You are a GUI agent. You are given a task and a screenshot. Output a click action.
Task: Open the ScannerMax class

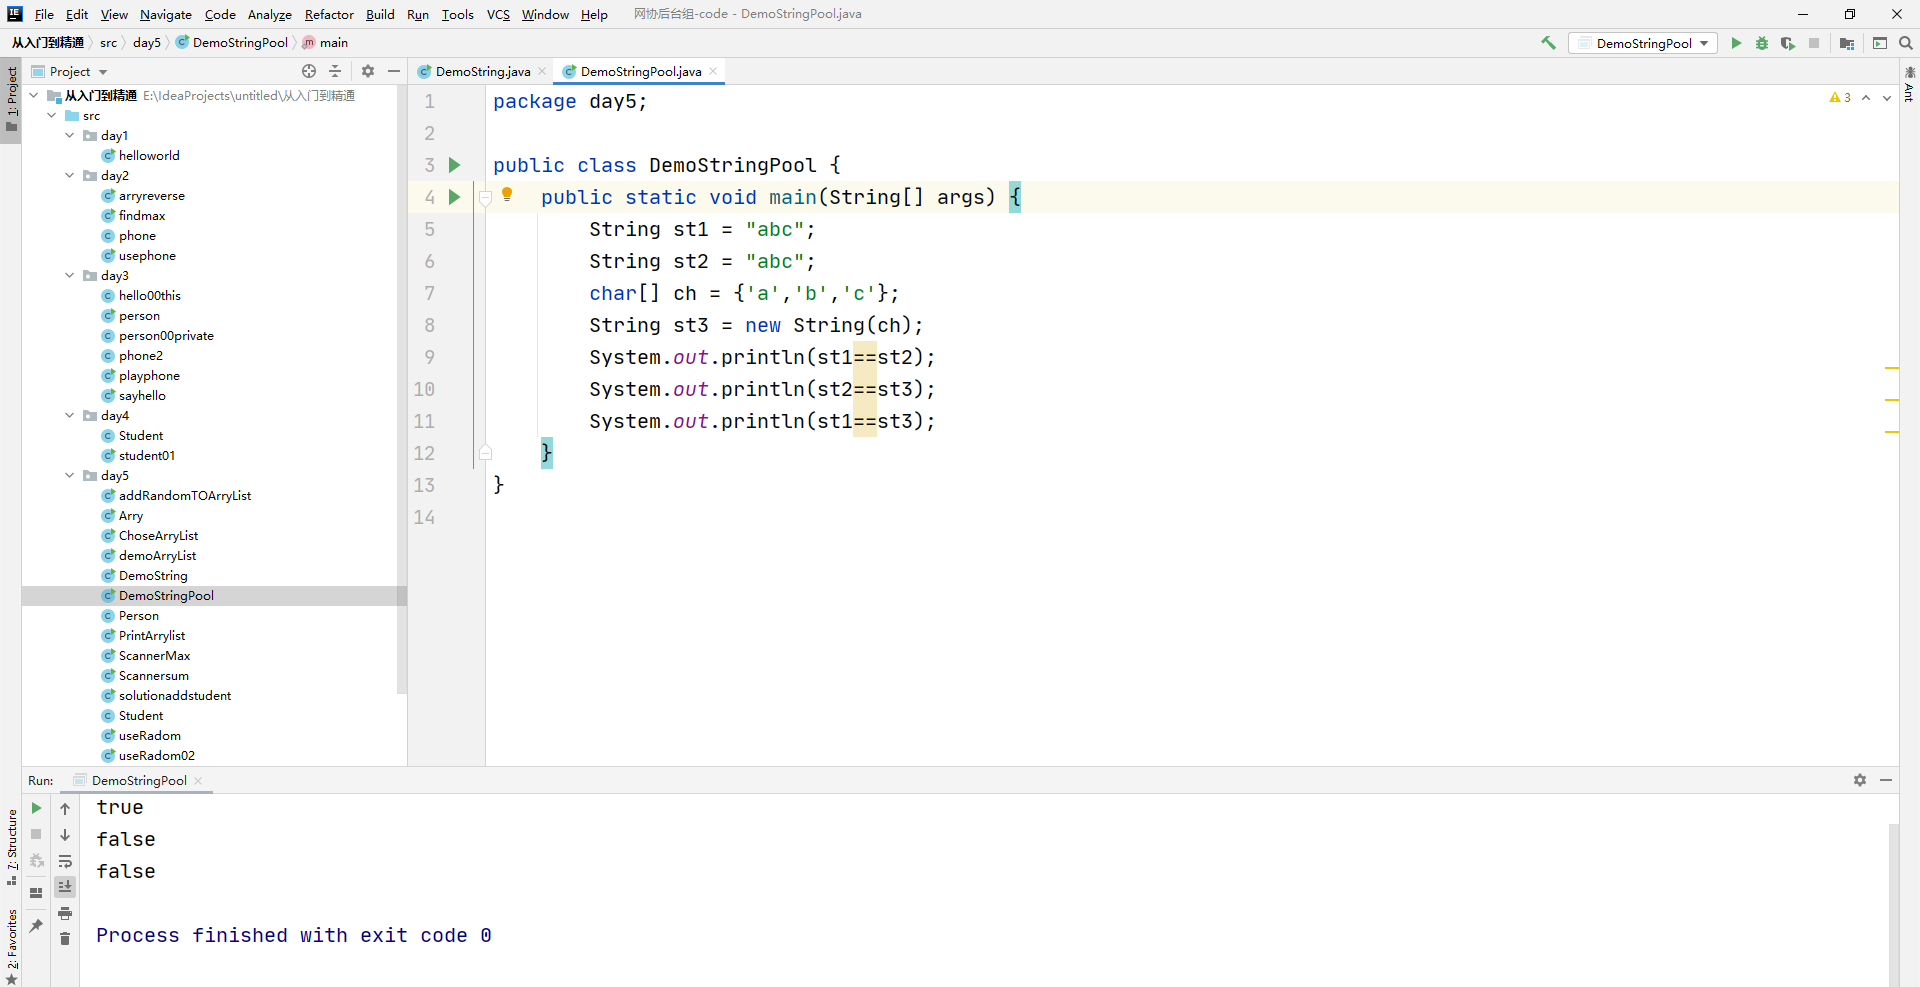[x=154, y=656]
